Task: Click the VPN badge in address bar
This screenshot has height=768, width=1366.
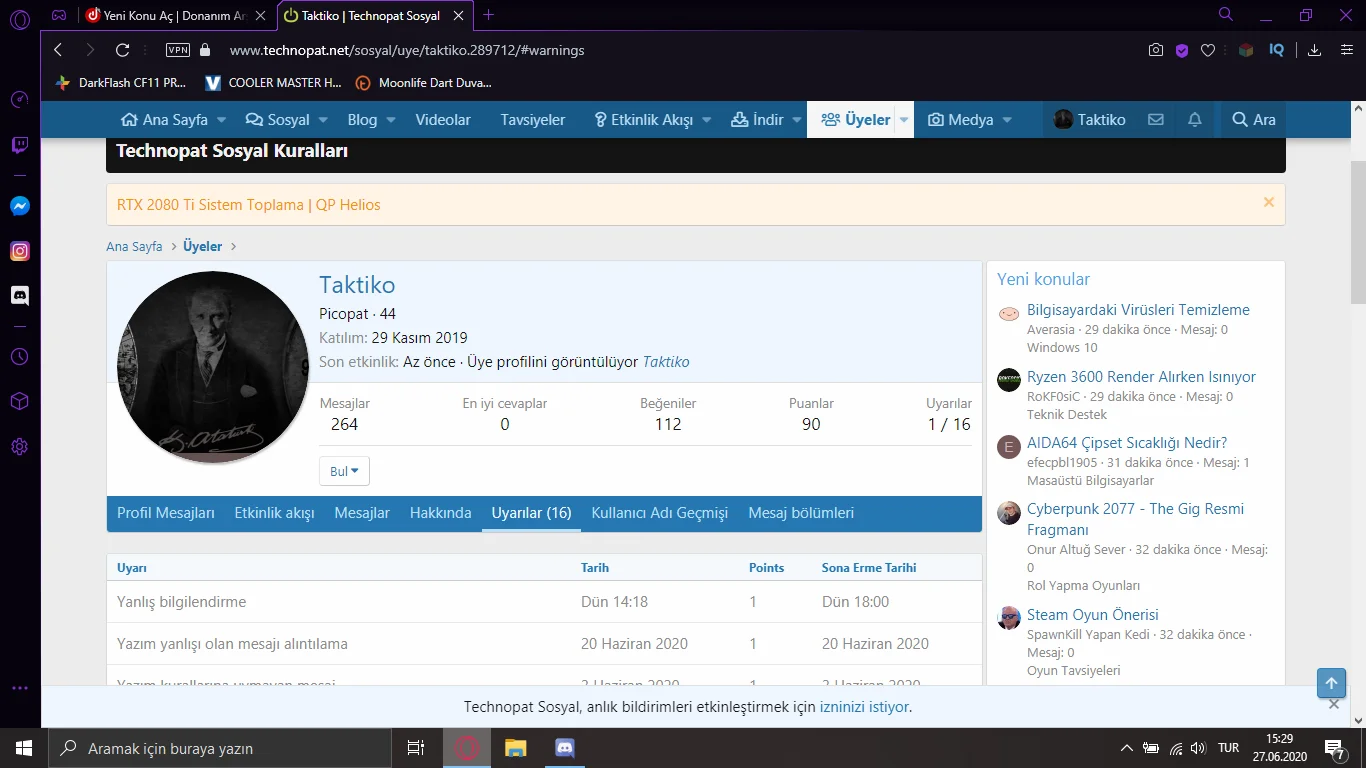Action: coord(178,50)
